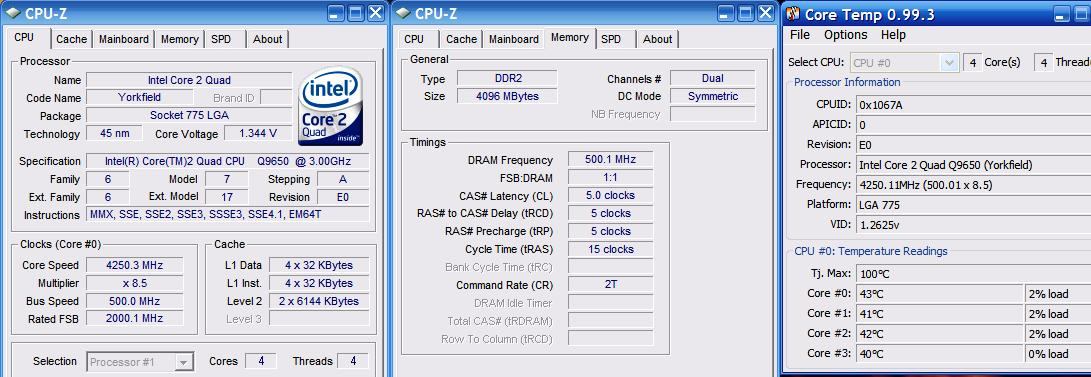Click the VID value 1.2625v in Core Temp
Image resolution: width=1091 pixels, height=377 pixels.
click(x=973, y=225)
